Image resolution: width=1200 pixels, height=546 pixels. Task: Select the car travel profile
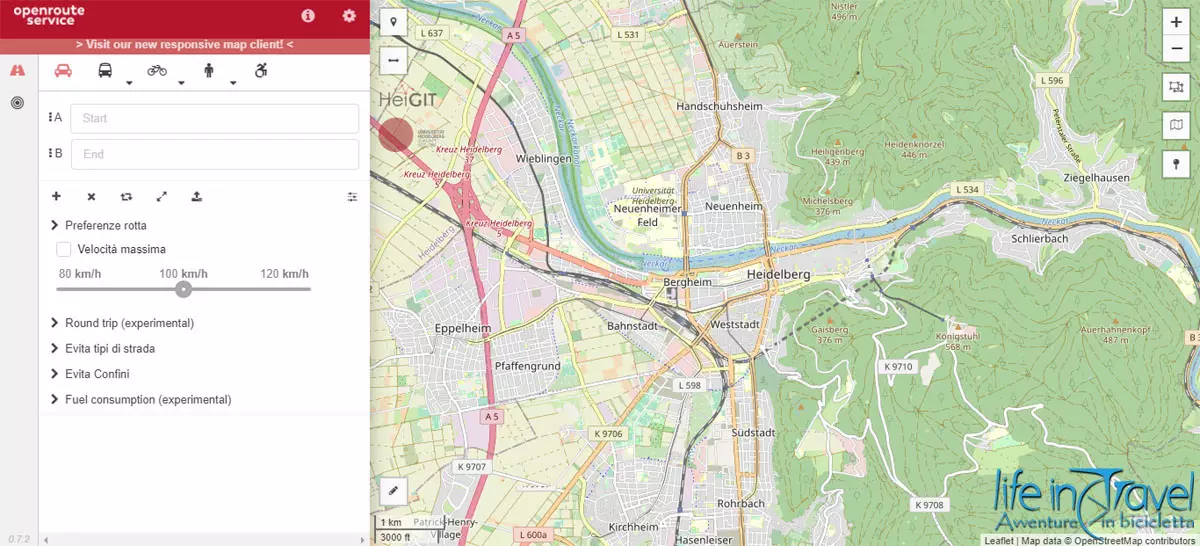coord(63,71)
